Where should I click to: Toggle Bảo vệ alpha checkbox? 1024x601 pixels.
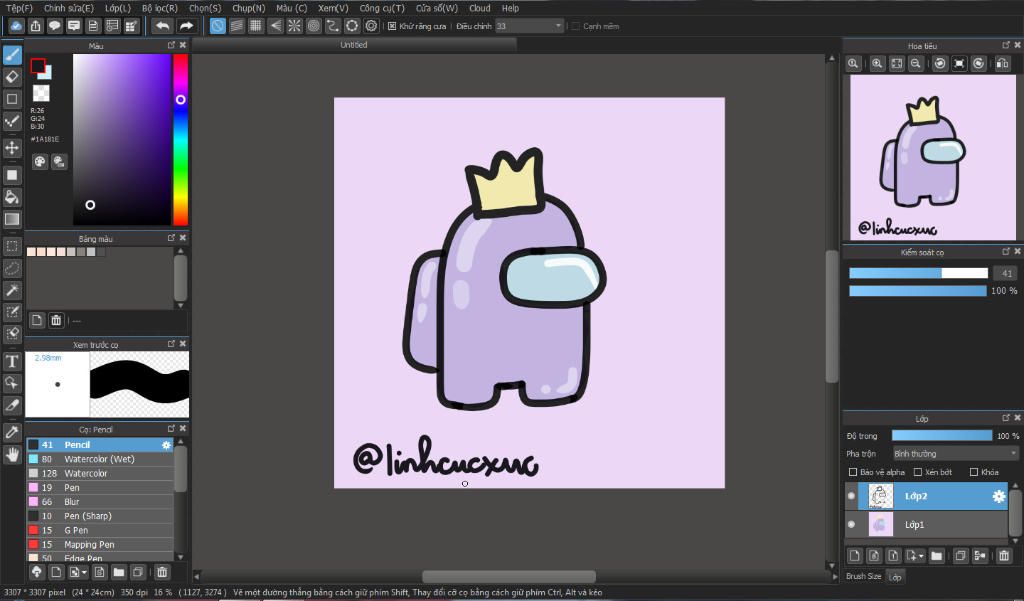coord(852,472)
